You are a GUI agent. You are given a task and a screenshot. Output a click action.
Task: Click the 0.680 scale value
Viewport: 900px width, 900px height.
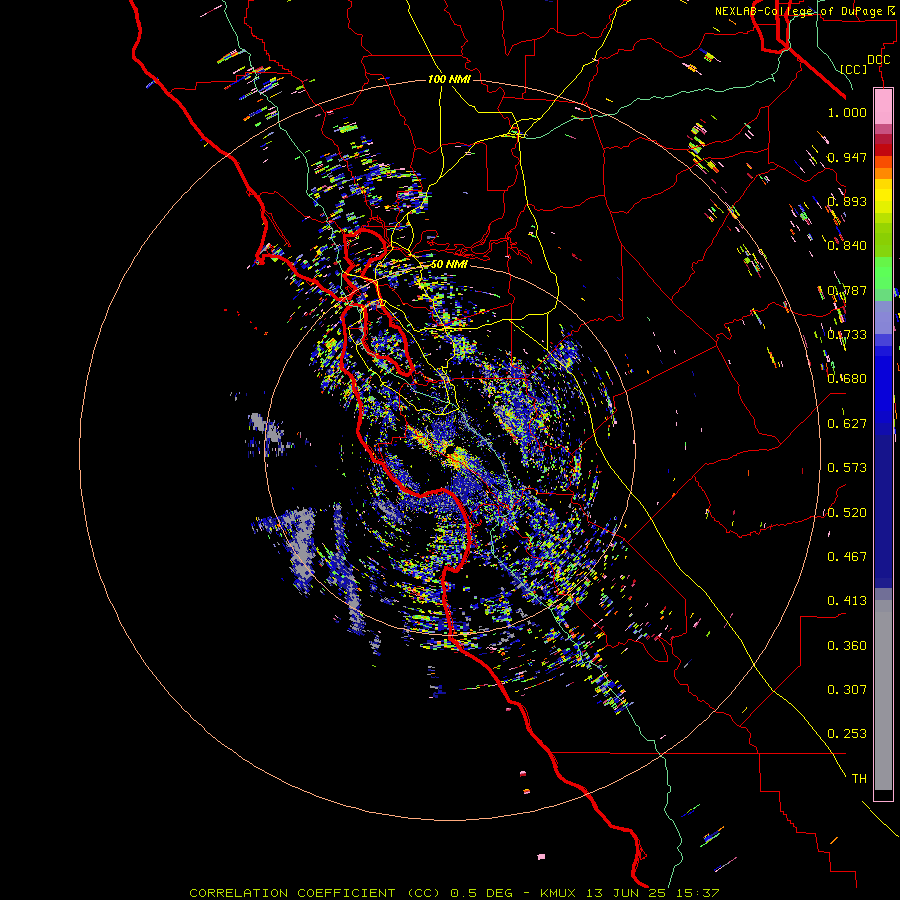pyautogui.click(x=847, y=379)
